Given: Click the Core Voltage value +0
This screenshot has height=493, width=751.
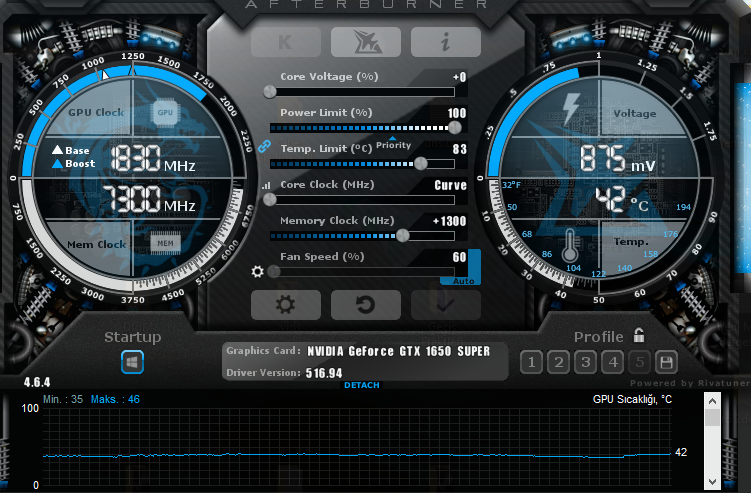Looking at the screenshot, I should pos(459,77).
